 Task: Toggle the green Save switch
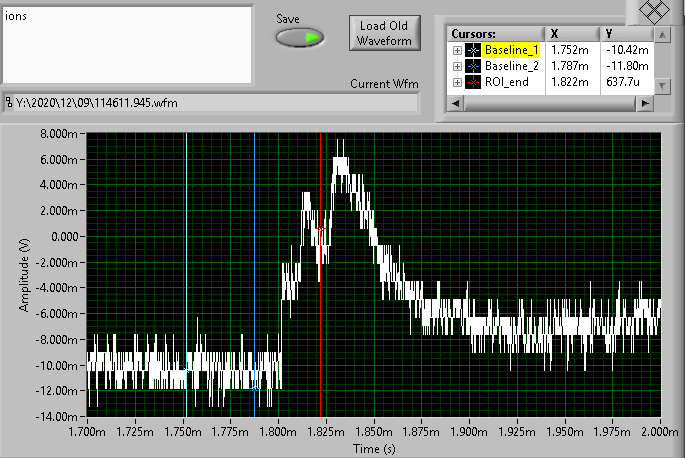pyautogui.click(x=300, y=38)
